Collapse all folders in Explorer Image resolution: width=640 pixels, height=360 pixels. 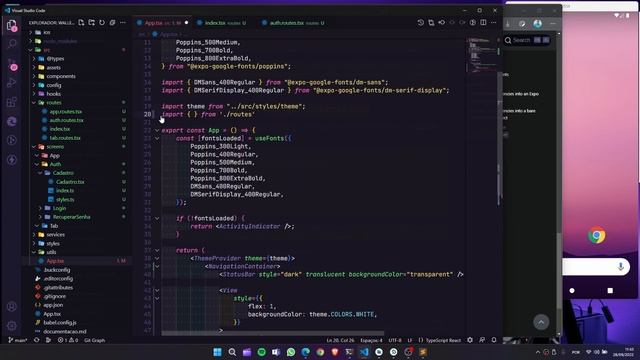click(x=112, y=23)
